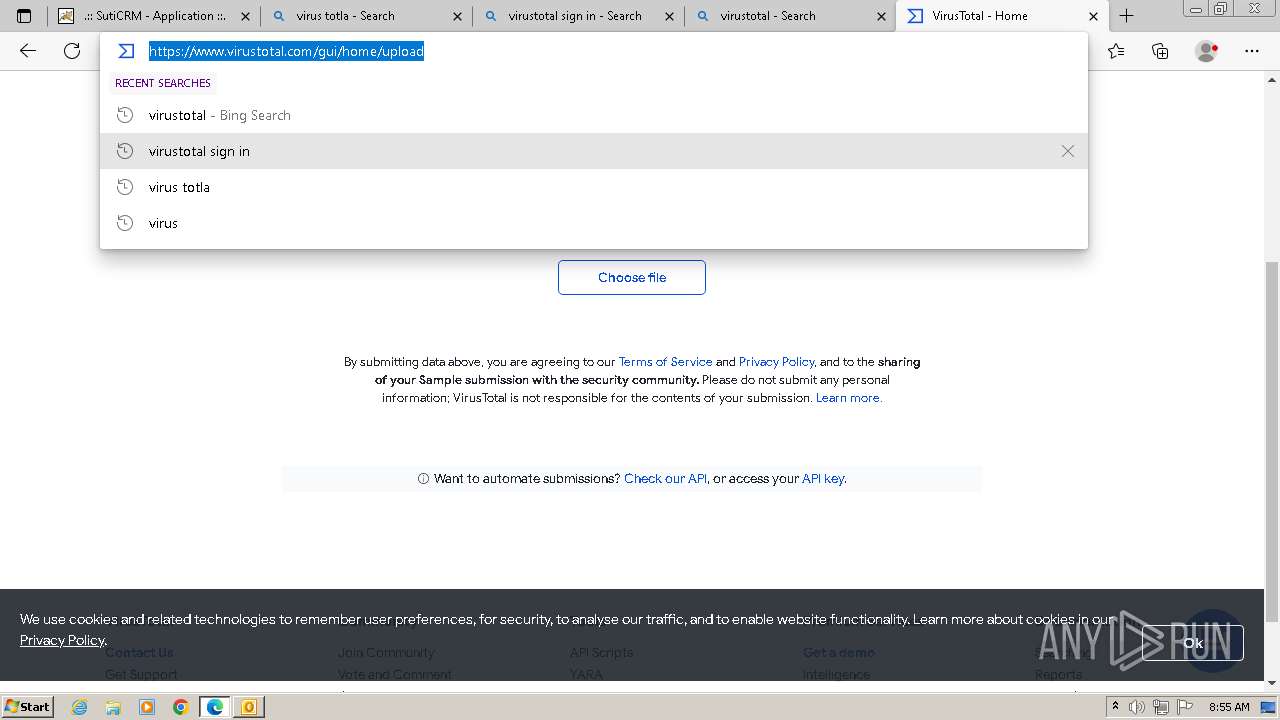Pick 'virus totla' recent search

594,187
